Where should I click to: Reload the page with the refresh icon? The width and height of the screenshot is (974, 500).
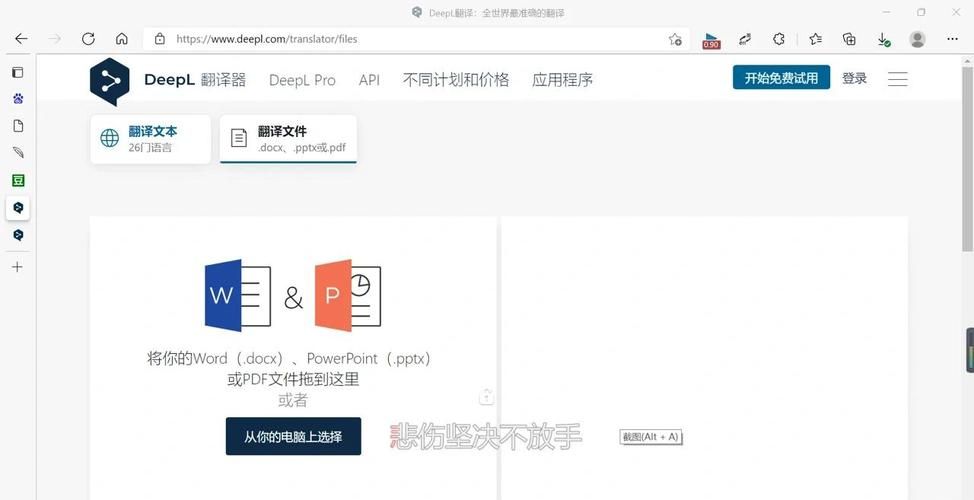pos(88,39)
